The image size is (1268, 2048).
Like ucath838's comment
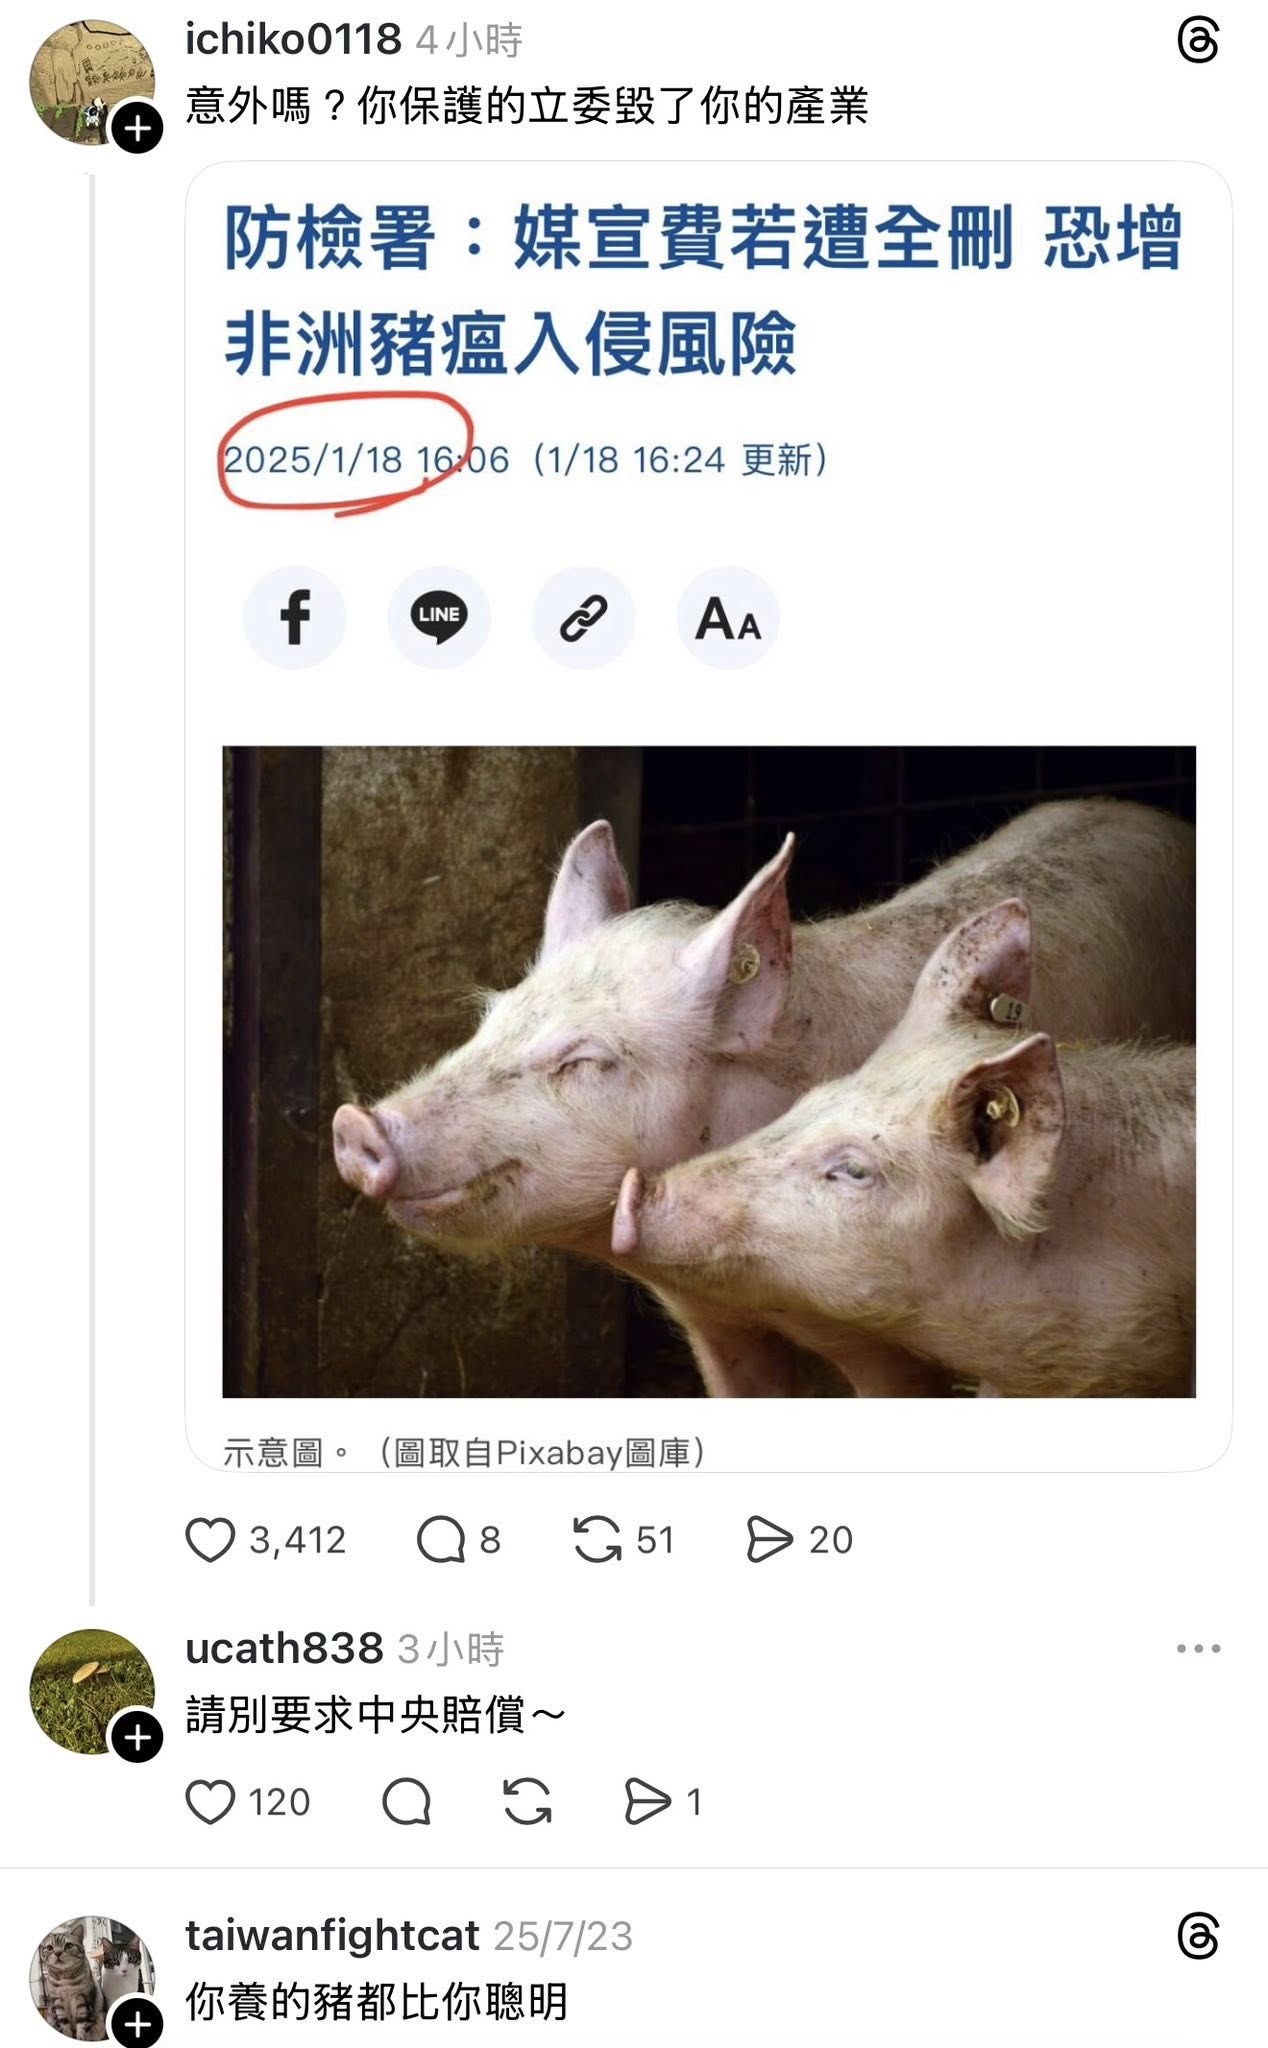pos(210,1802)
